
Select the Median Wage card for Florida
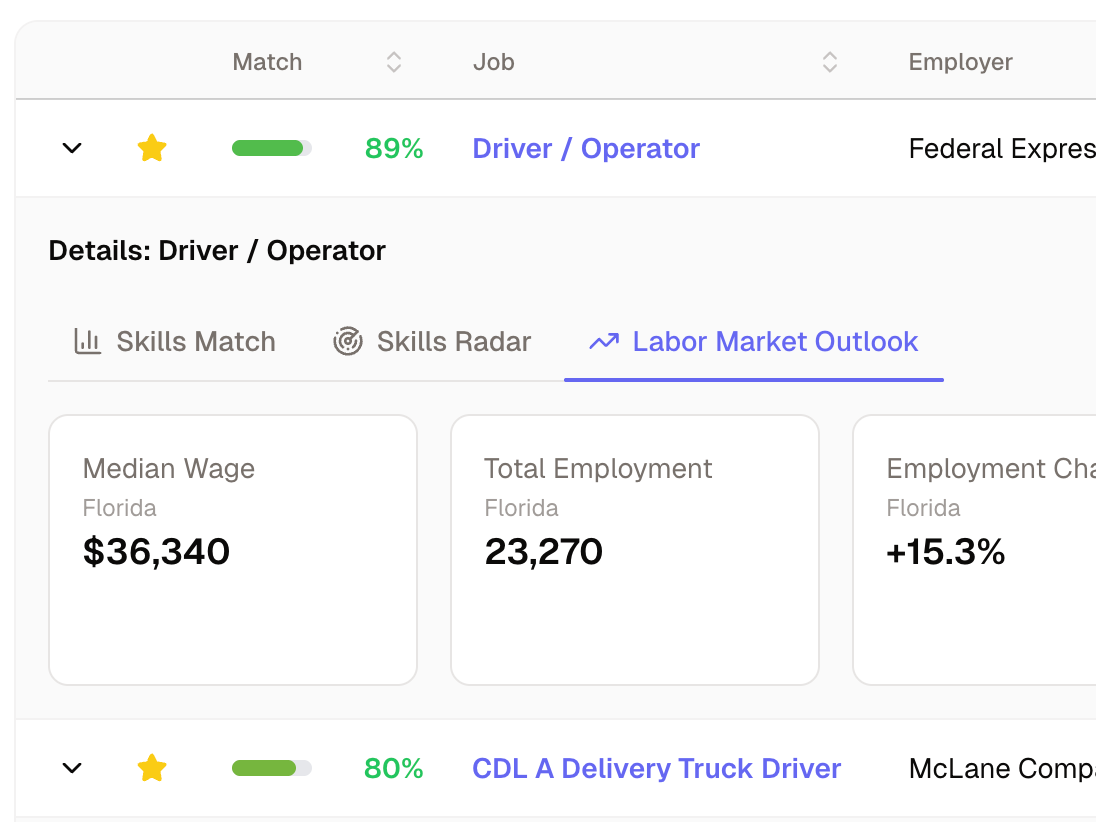tap(233, 549)
